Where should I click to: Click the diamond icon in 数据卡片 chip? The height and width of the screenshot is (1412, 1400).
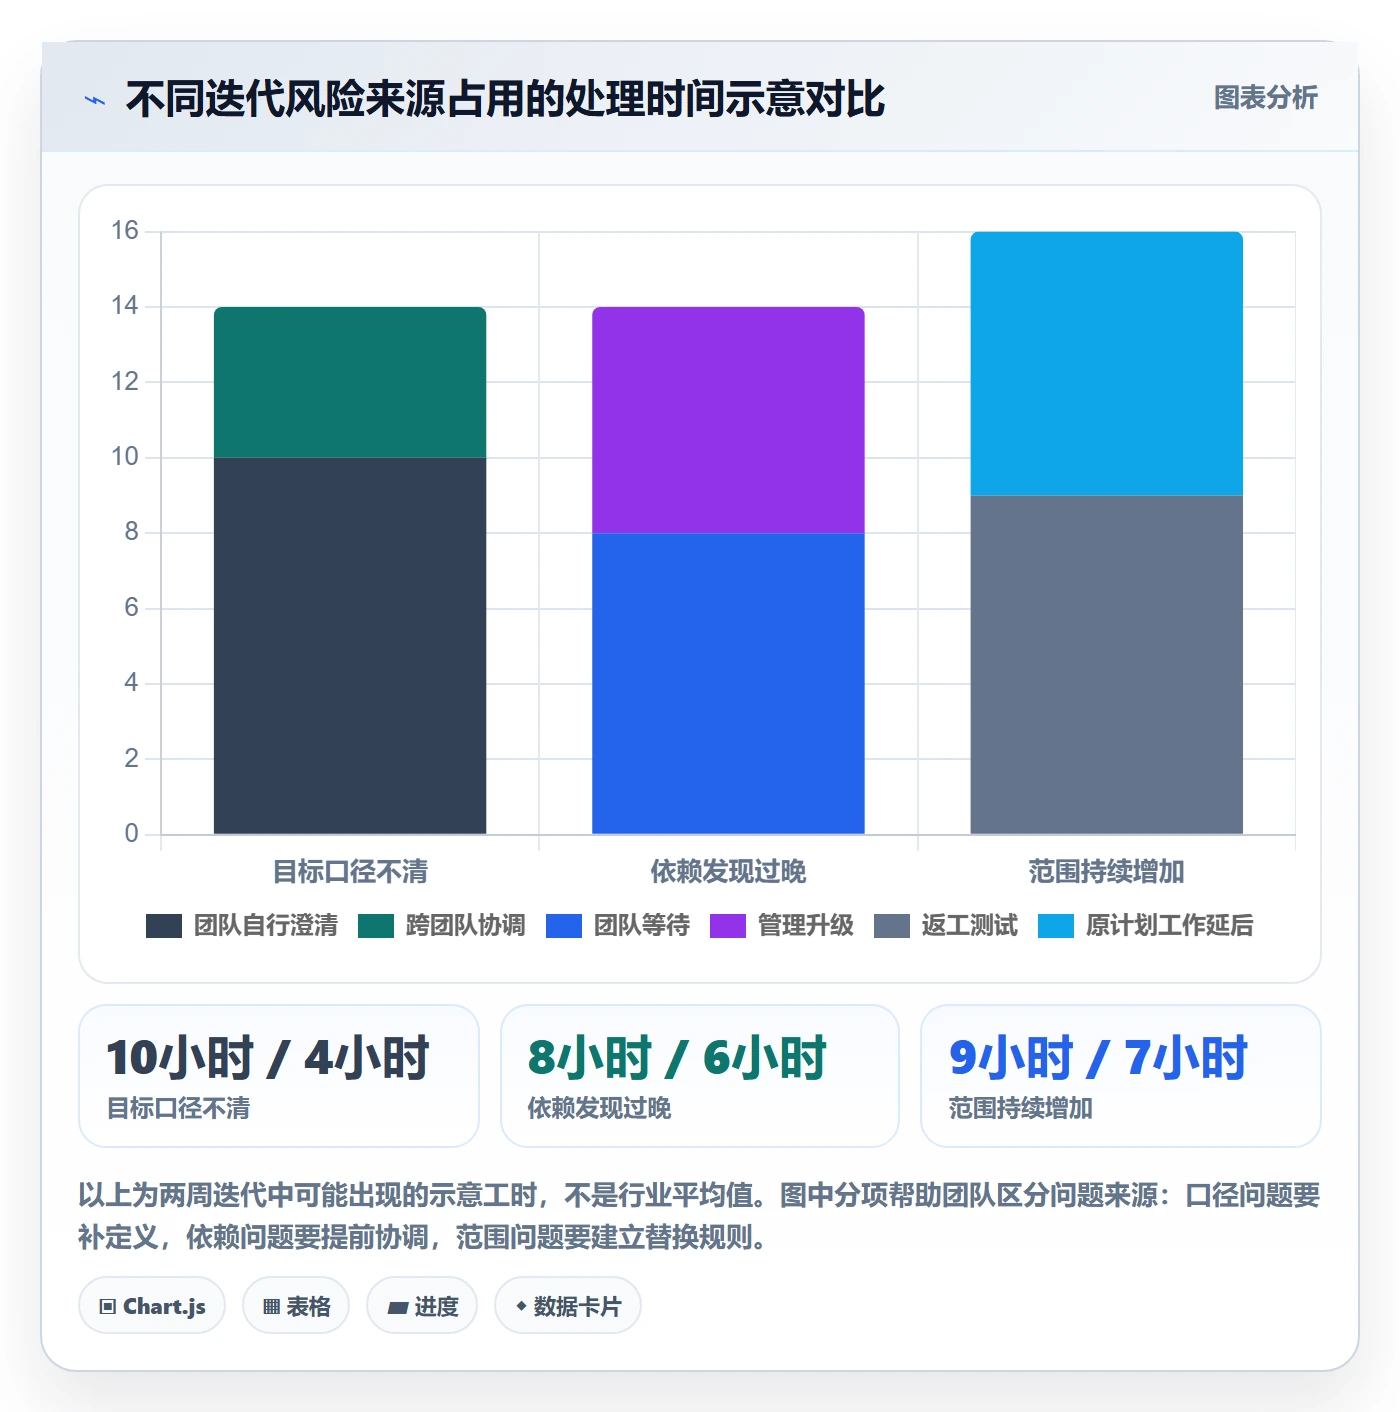click(x=520, y=1306)
